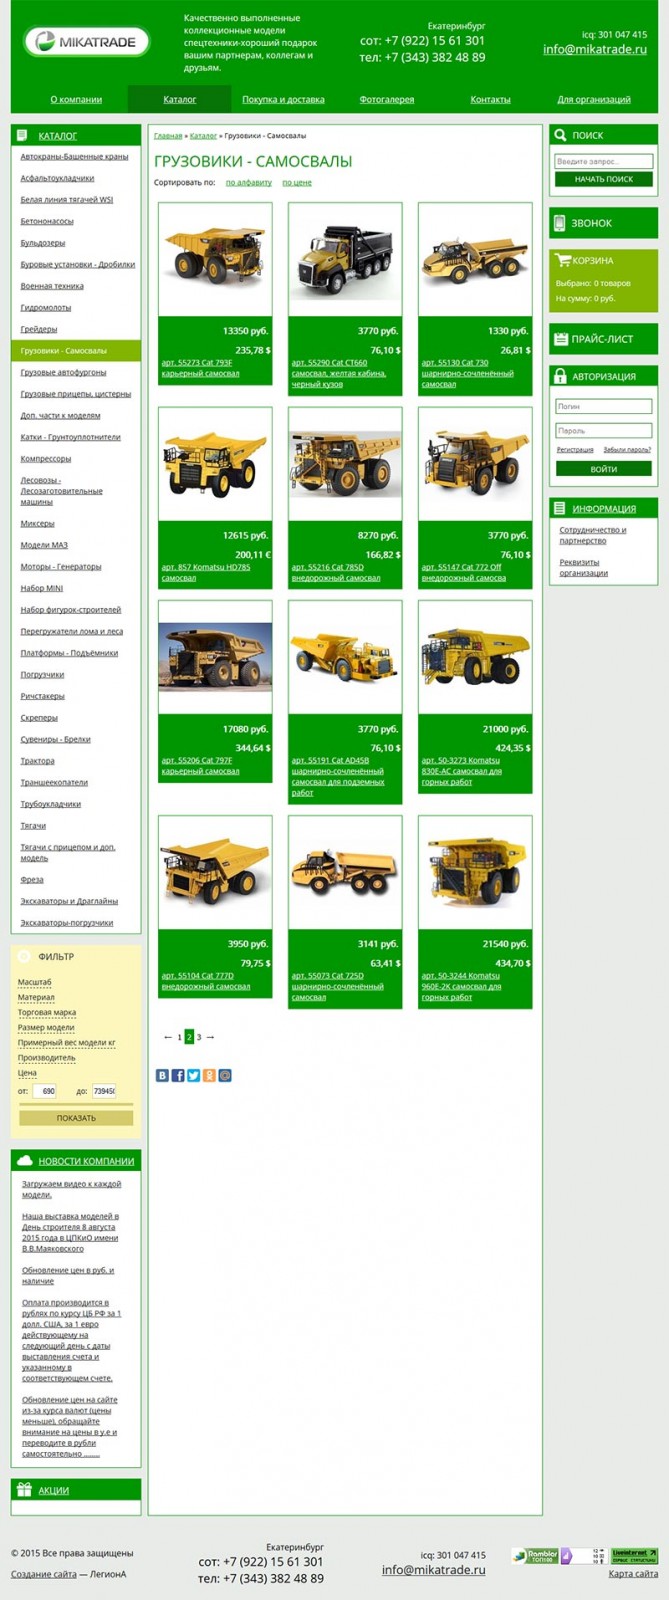Click the НАЧАТЬ ПОИСК button
Screen dimensions: 669x1600
[x=604, y=179]
